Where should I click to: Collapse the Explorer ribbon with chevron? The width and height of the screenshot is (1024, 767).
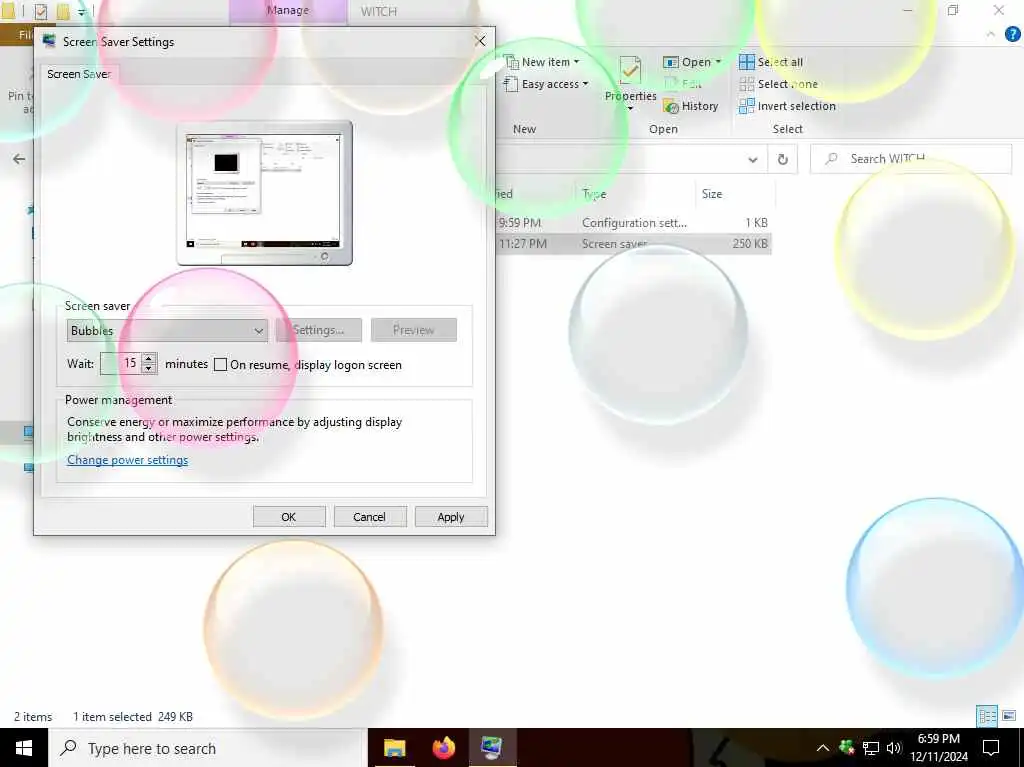click(x=991, y=34)
